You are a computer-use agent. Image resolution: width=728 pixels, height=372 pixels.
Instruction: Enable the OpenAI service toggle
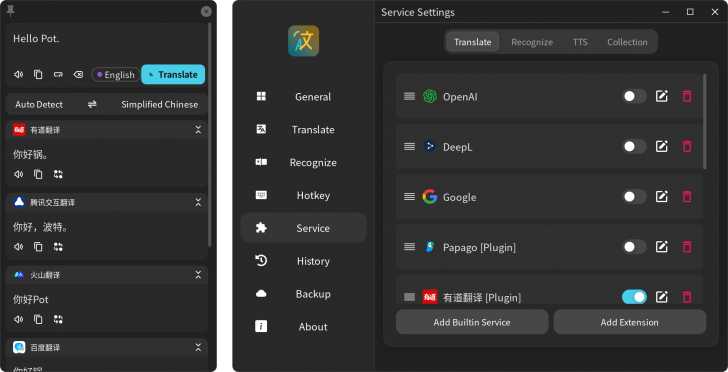(634, 96)
